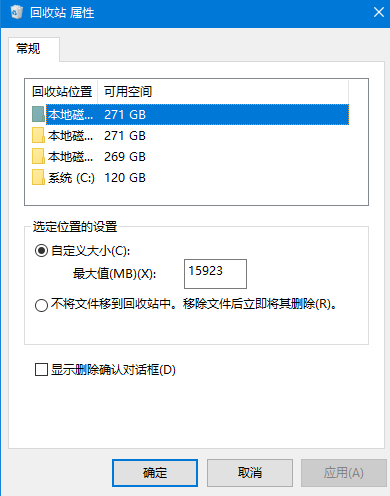Image resolution: width=390 pixels, height=496 pixels.
Task: Click the 应用(A) button
Action: (x=344, y=473)
